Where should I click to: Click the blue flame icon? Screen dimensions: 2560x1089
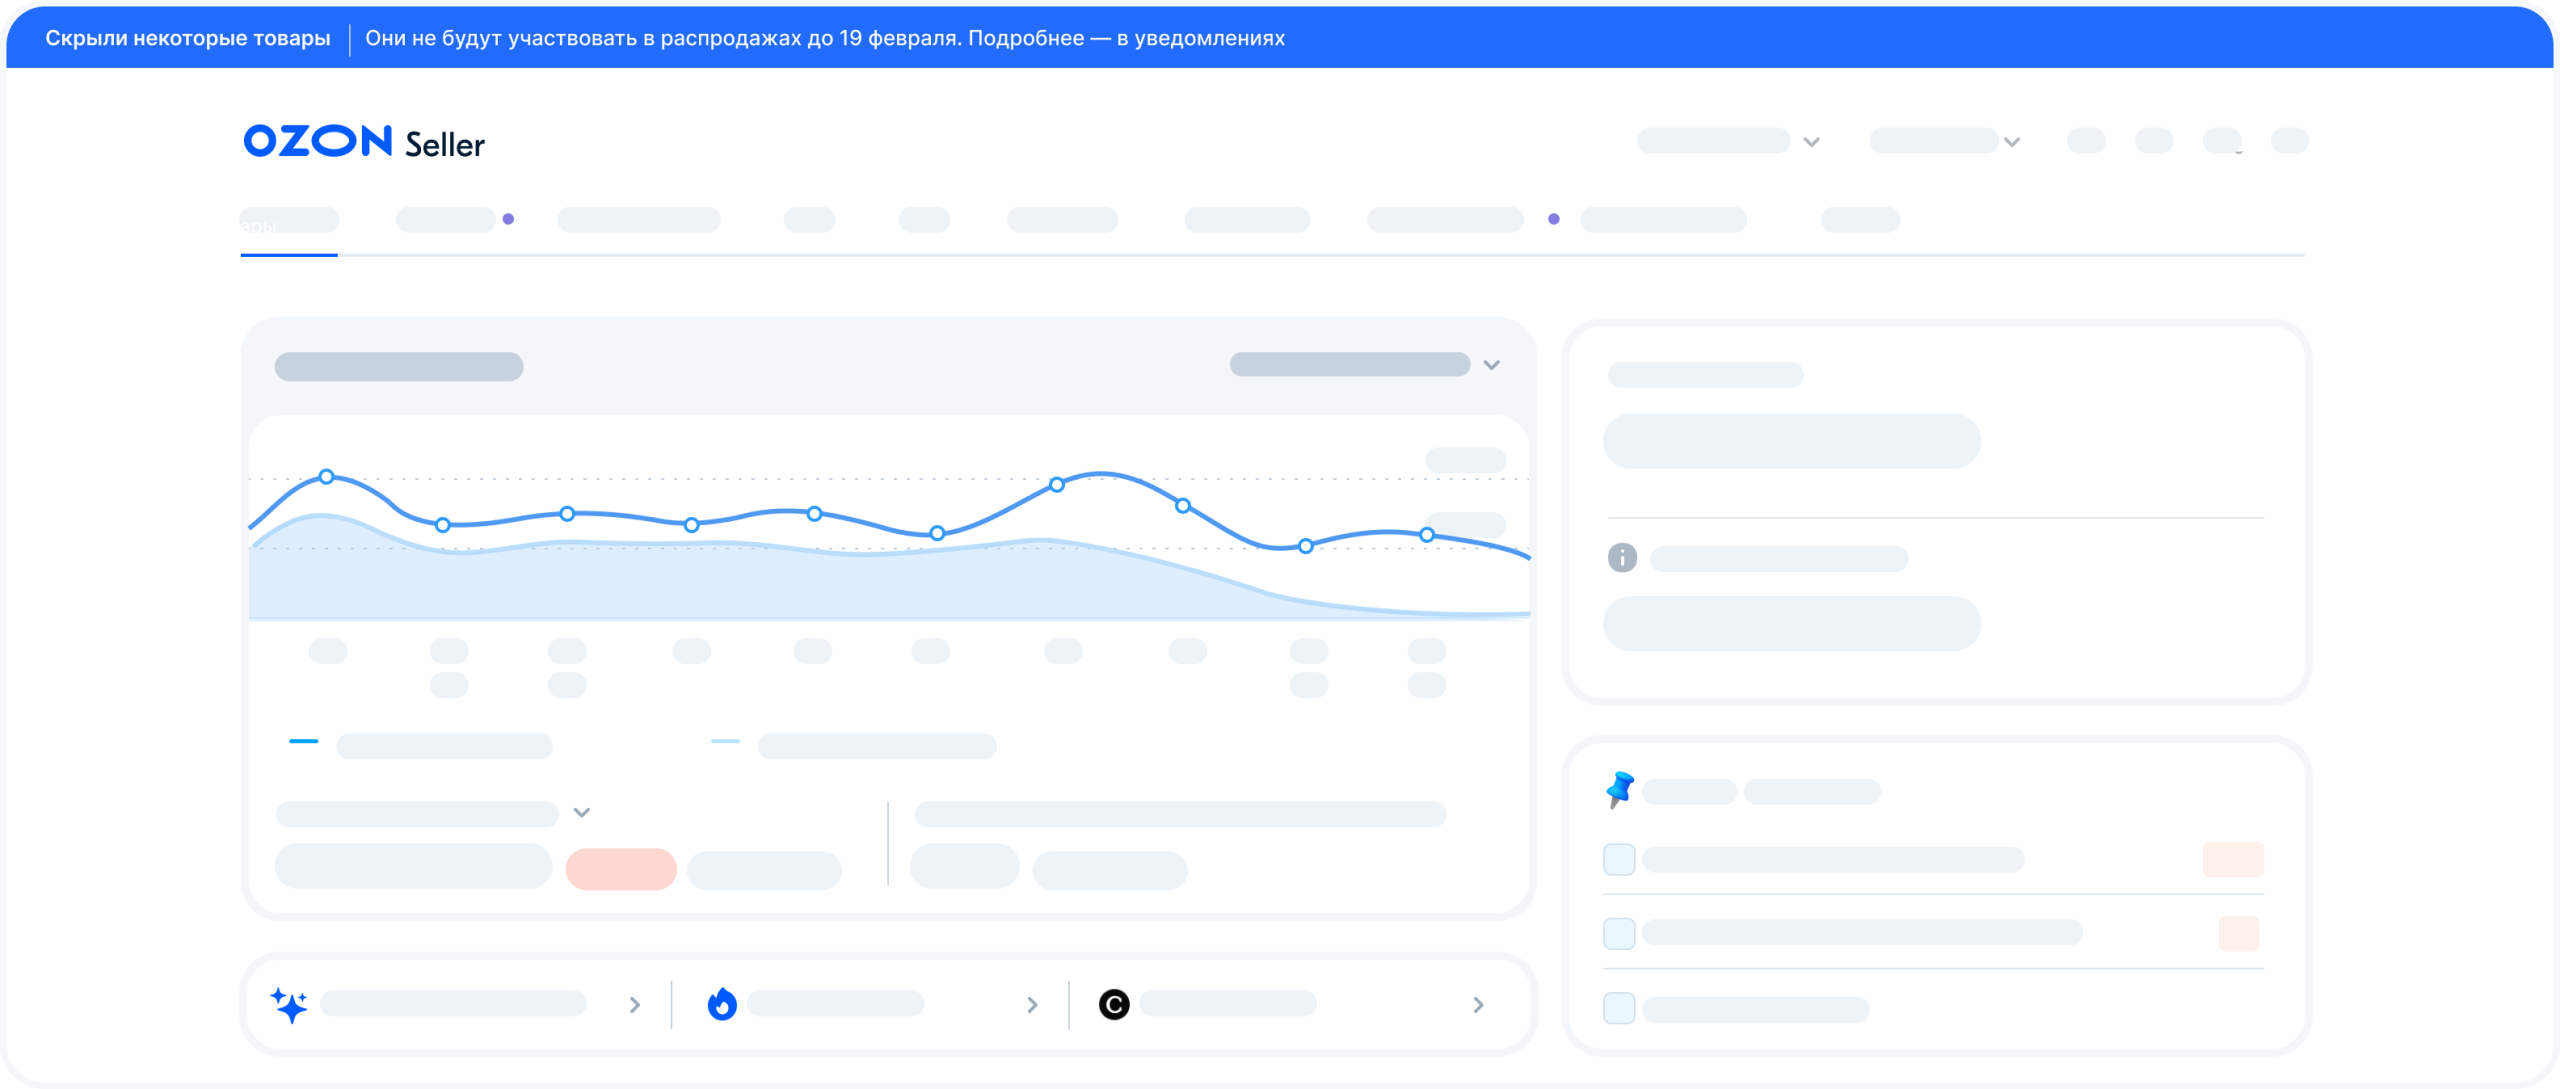point(722,1003)
